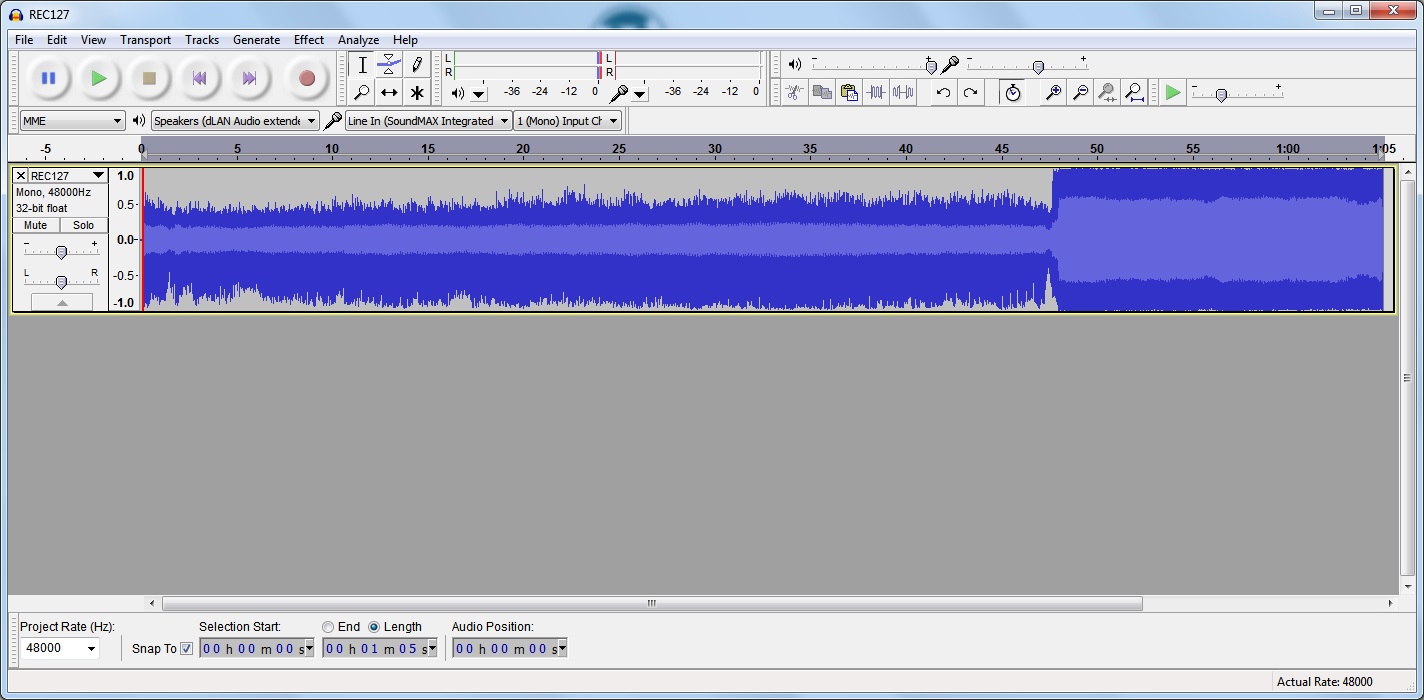Screen dimensions: 1424x700
Task: Start playback with the Play button
Action: [98, 78]
